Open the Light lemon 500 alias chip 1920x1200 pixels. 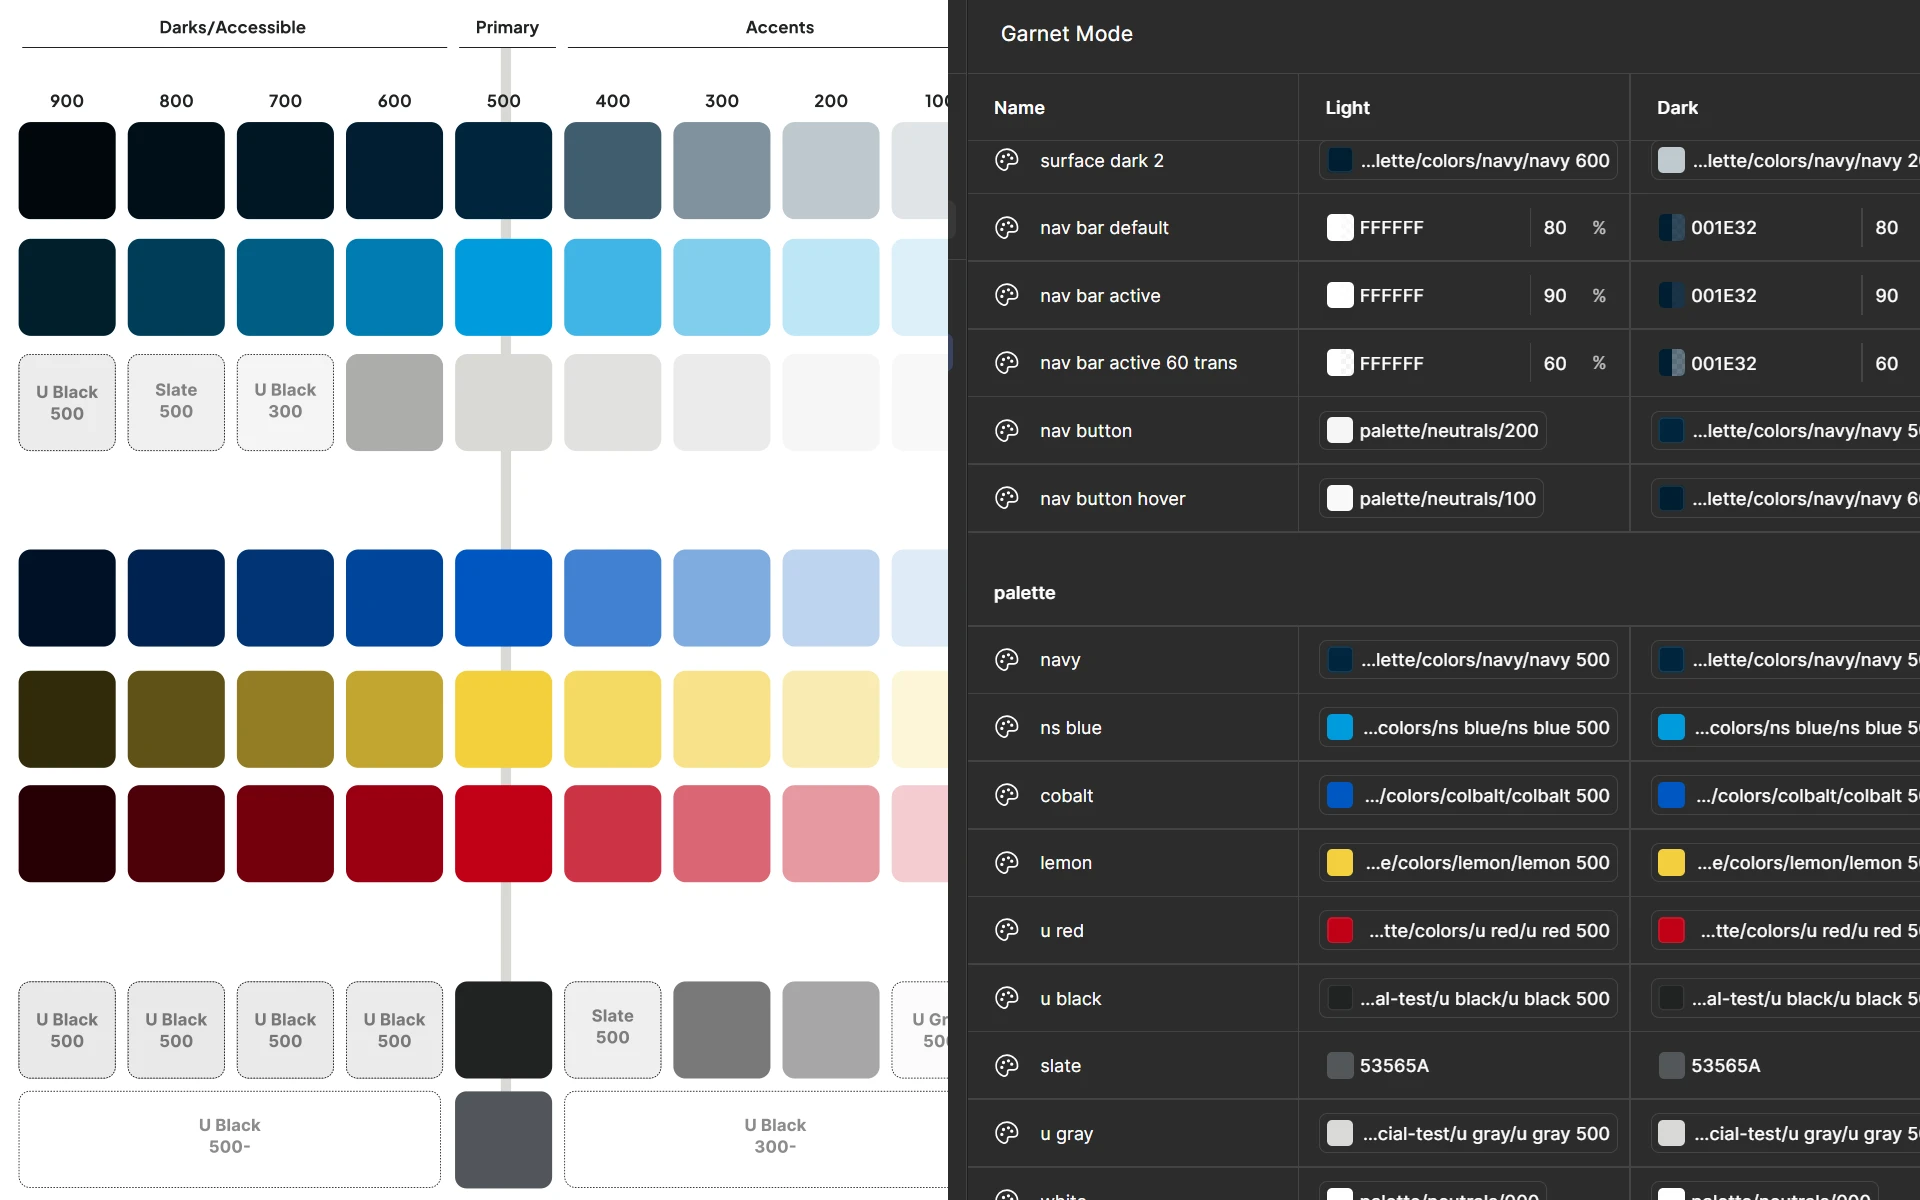pyautogui.click(x=1468, y=862)
